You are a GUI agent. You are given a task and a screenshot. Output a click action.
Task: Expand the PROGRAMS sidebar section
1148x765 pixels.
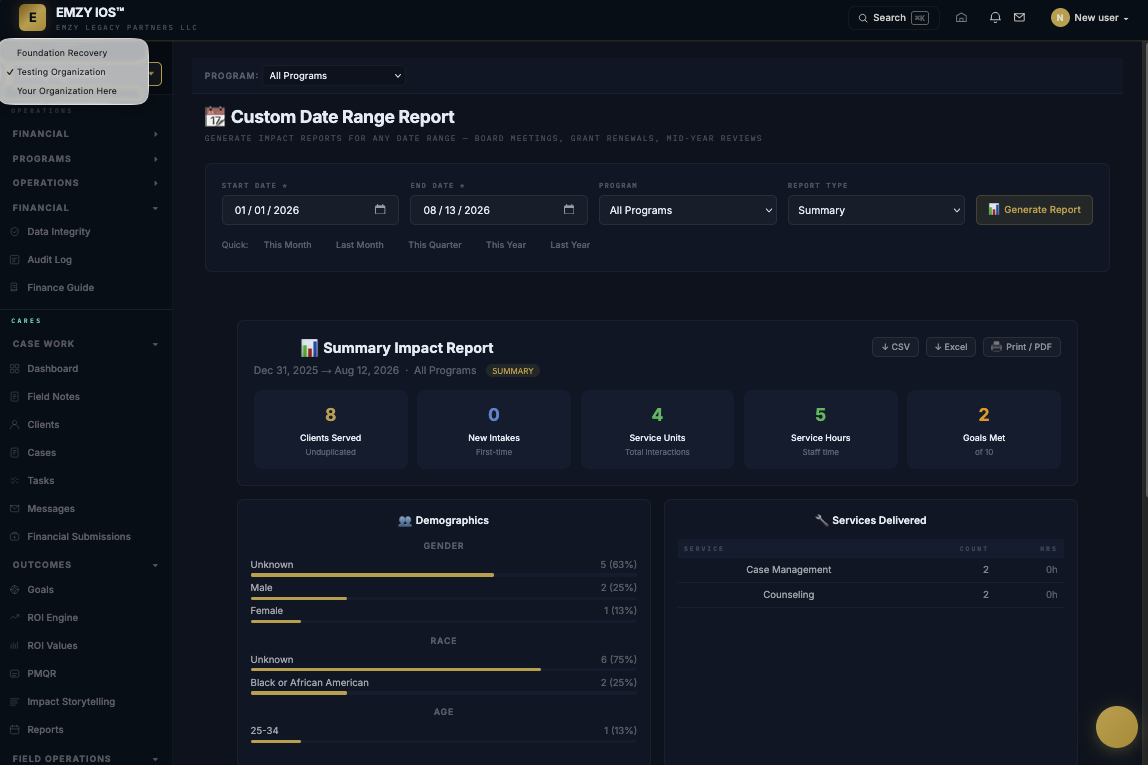(85, 159)
